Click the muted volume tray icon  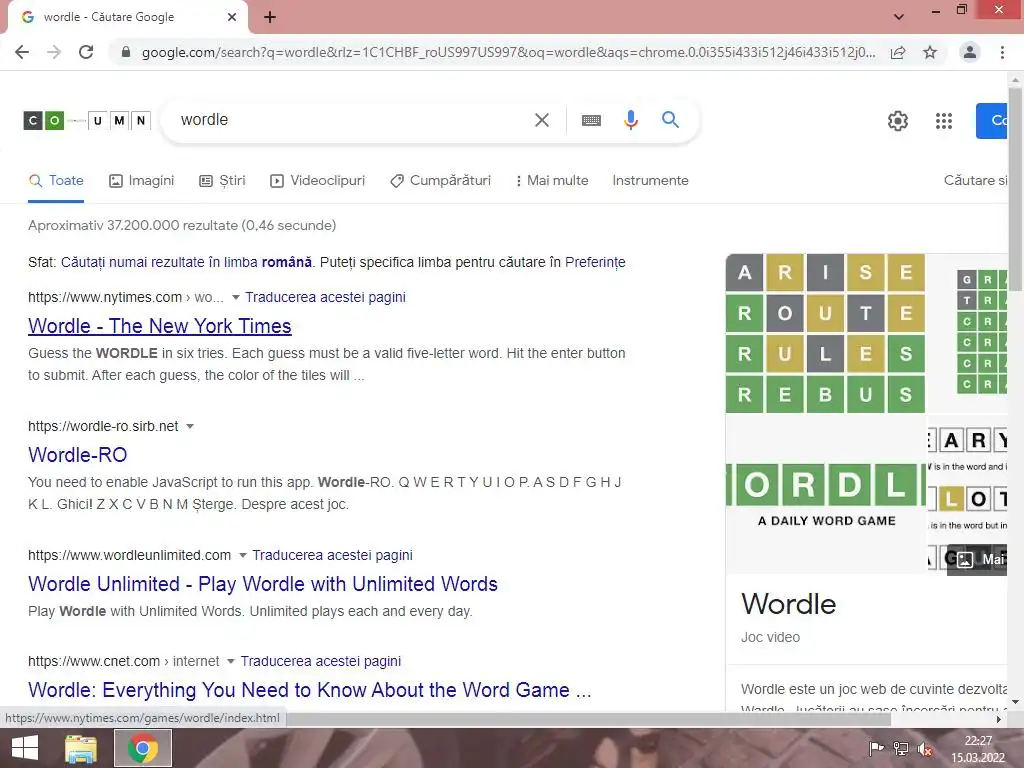pos(925,748)
